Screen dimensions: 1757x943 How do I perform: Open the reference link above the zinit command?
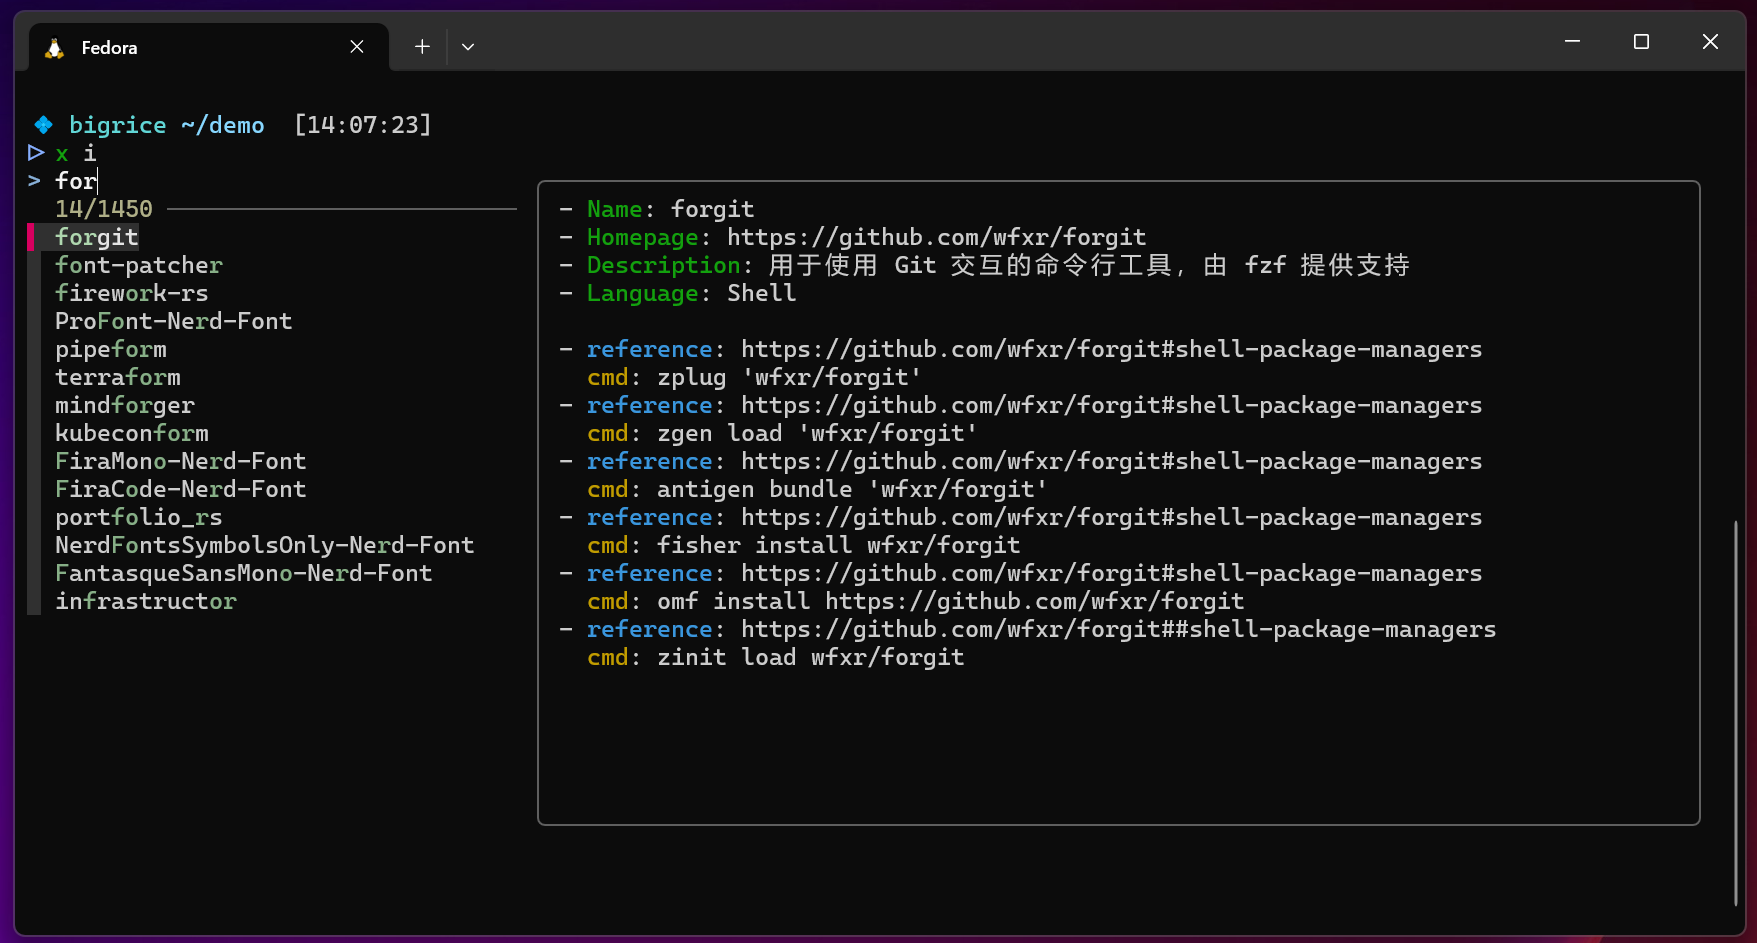coord(1119,629)
